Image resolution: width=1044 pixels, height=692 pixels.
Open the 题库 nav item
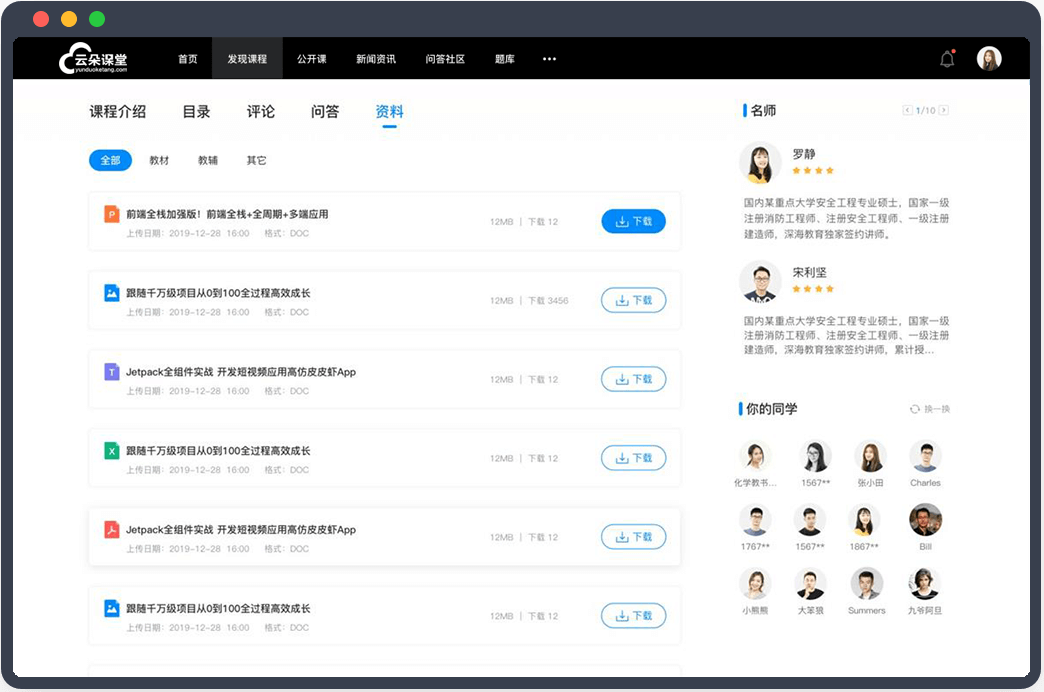[x=505, y=59]
